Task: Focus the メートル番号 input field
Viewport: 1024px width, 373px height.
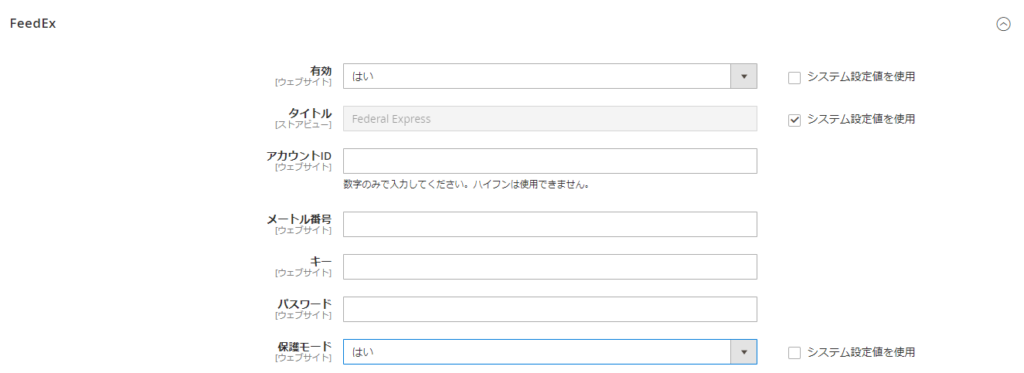Action: point(550,224)
